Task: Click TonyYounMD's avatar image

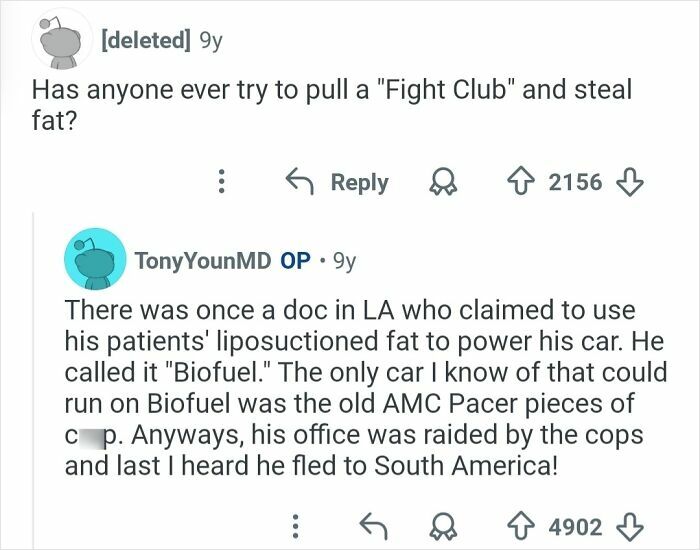Action: click(x=93, y=261)
